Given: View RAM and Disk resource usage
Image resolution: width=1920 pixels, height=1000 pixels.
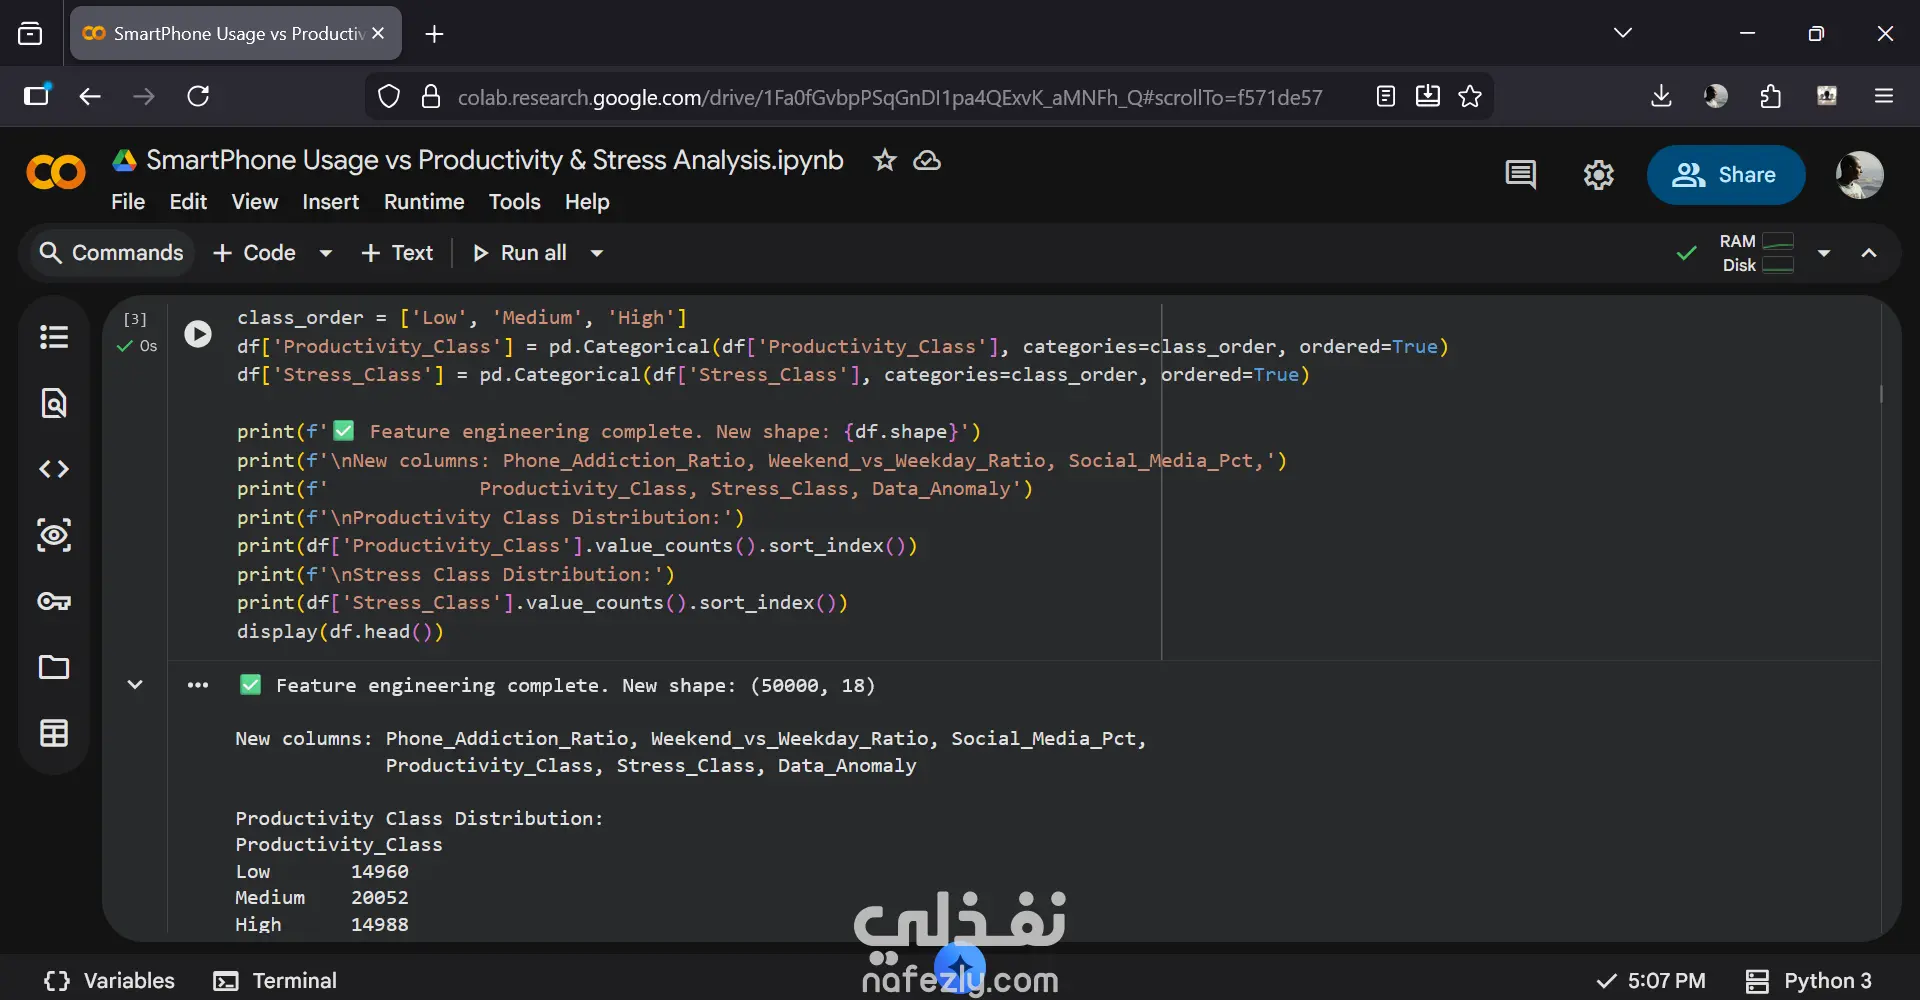Looking at the screenshot, I should [x=1756, y=253].
